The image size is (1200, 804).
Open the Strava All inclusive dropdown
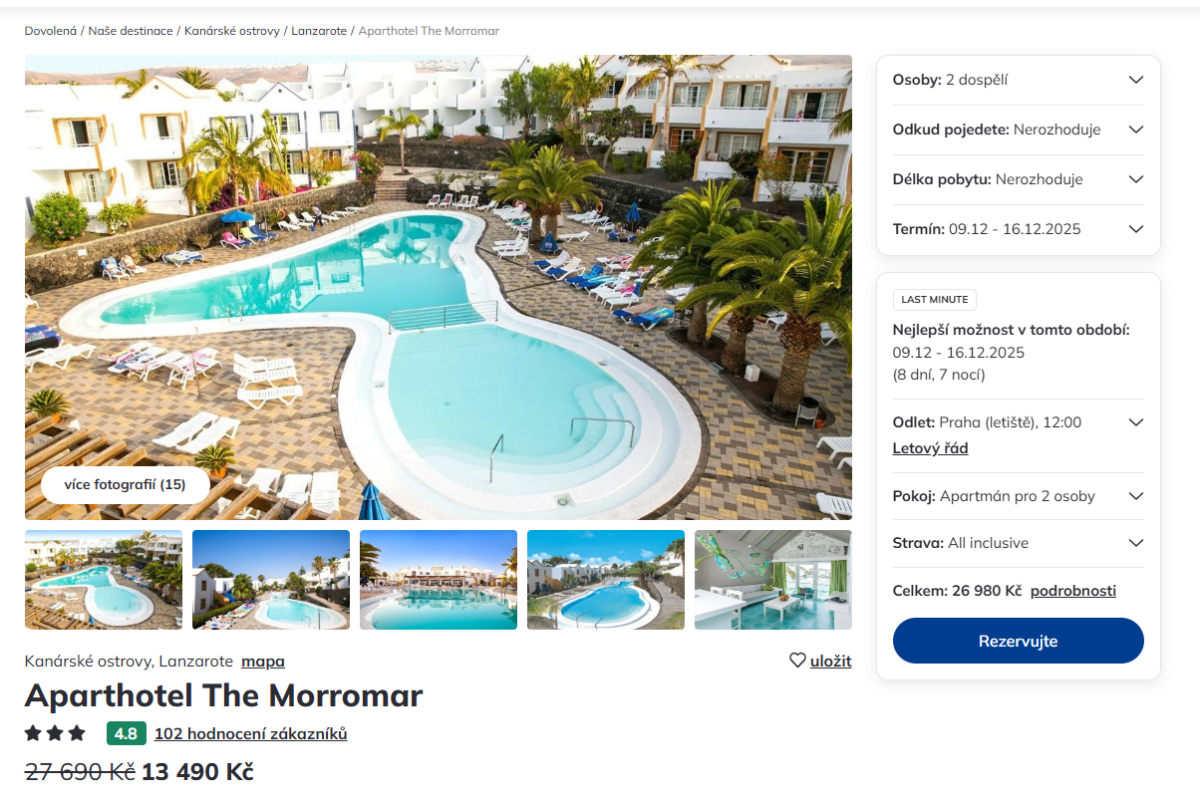[1018, 543]
